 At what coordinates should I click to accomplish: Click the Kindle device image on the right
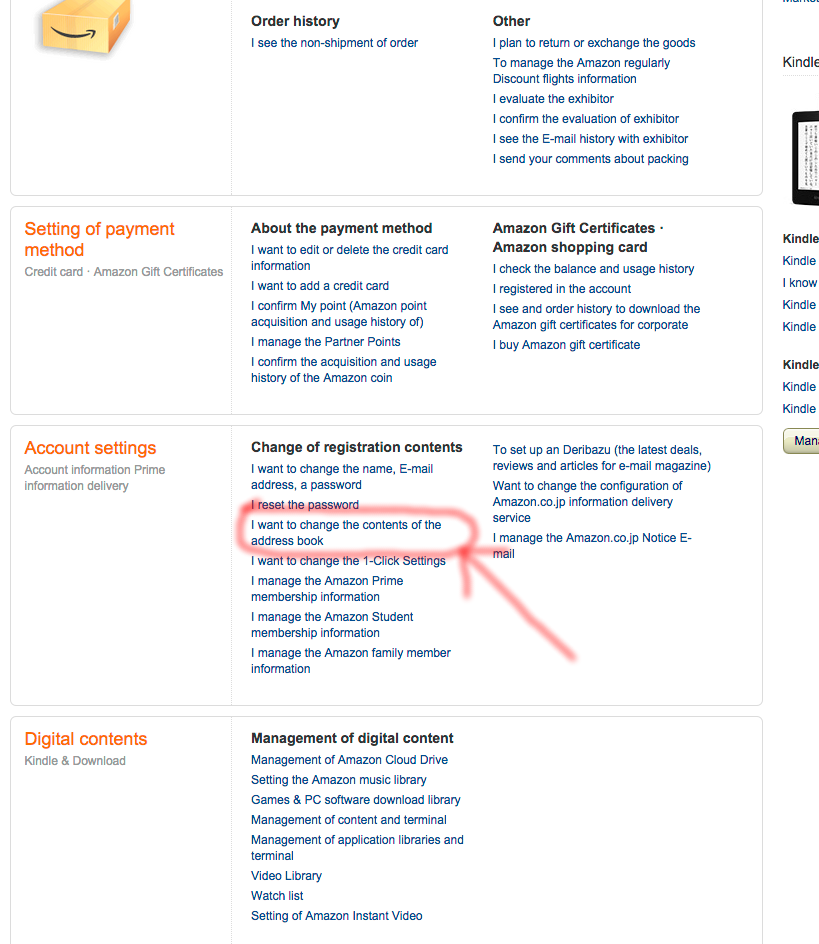pos(806,158)
